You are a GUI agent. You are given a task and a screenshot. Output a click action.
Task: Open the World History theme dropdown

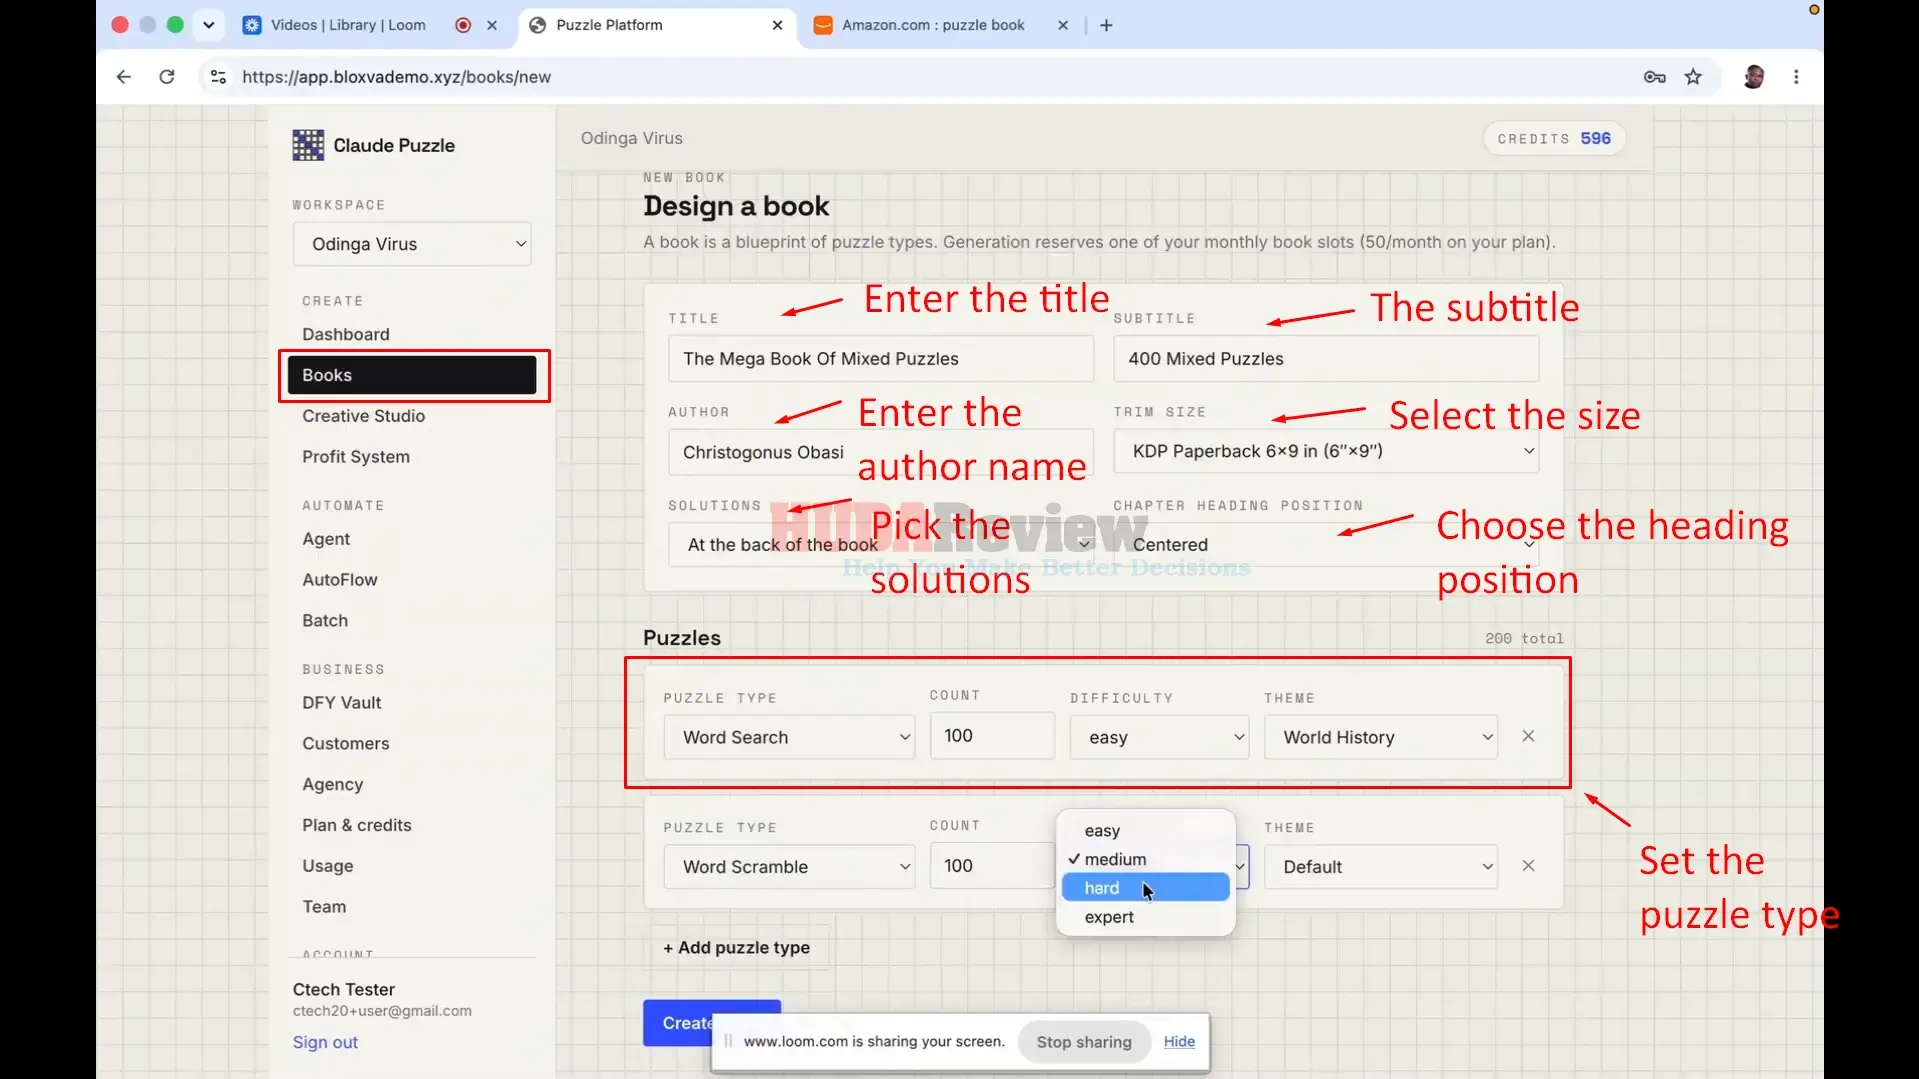[1381, 737]
